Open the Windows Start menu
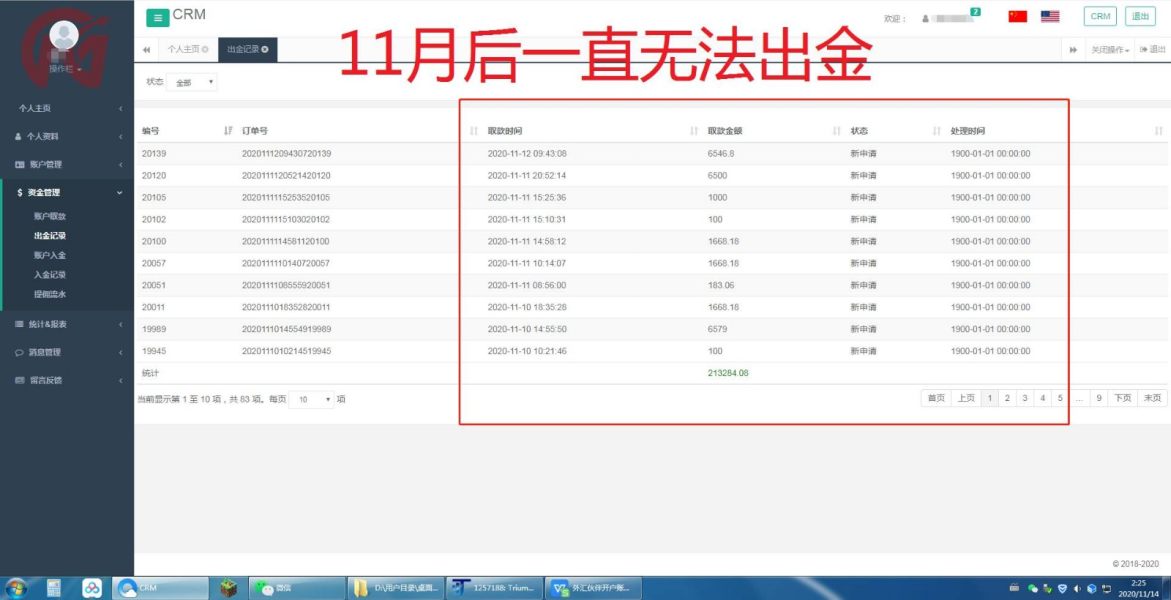Viewport: 1171px width, 600px height. click(15, 588)
